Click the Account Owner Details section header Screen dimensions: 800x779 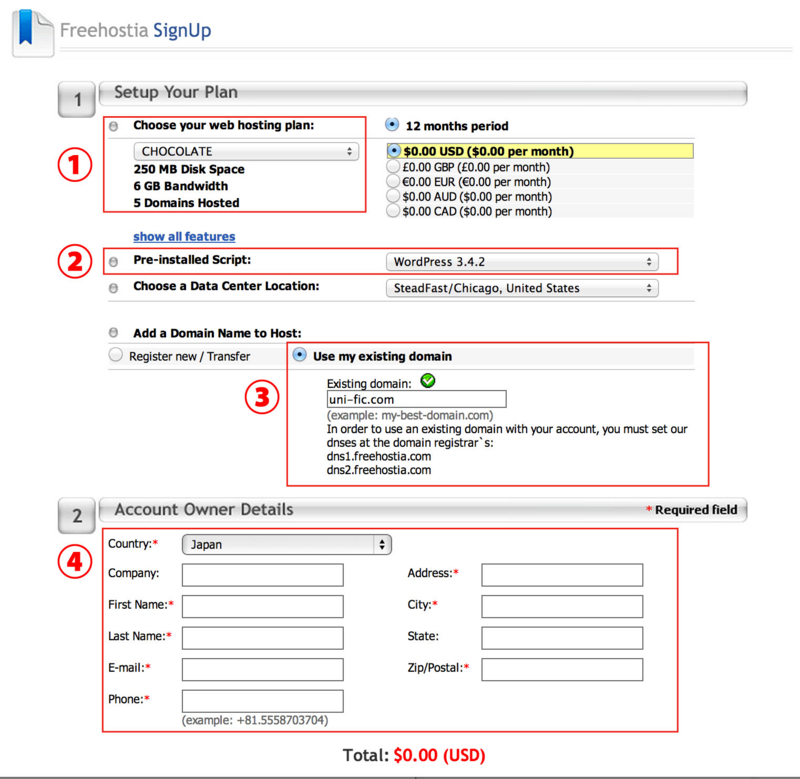[423, 510]
